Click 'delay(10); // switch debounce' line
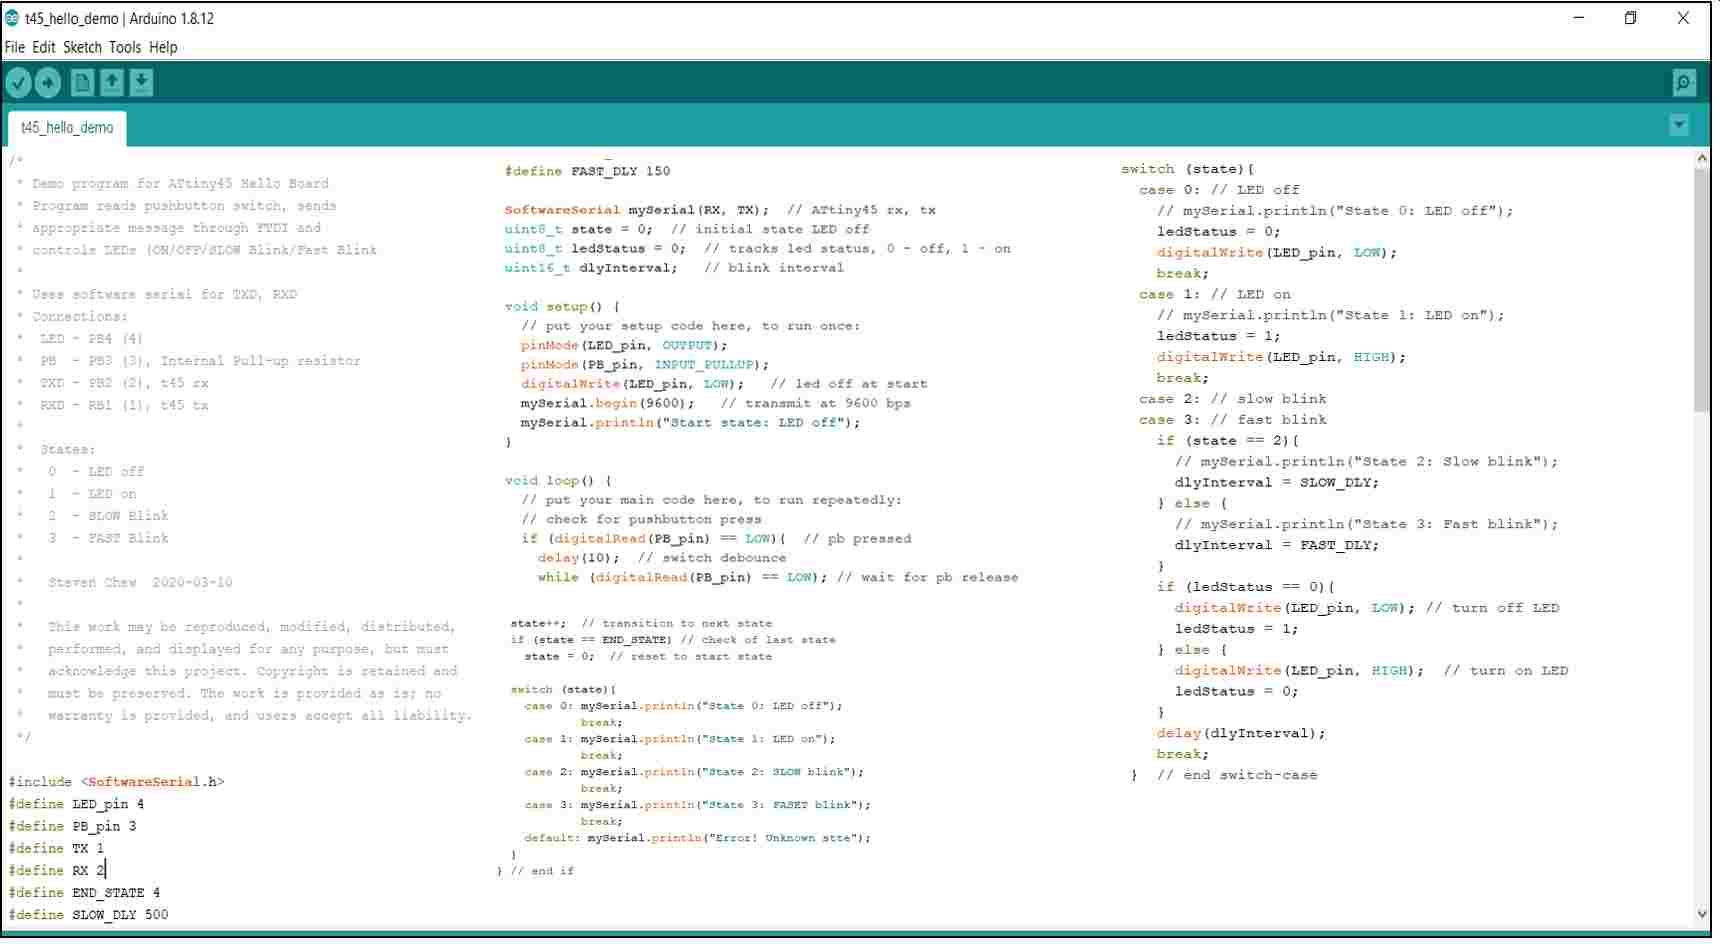 coord(662,558)
